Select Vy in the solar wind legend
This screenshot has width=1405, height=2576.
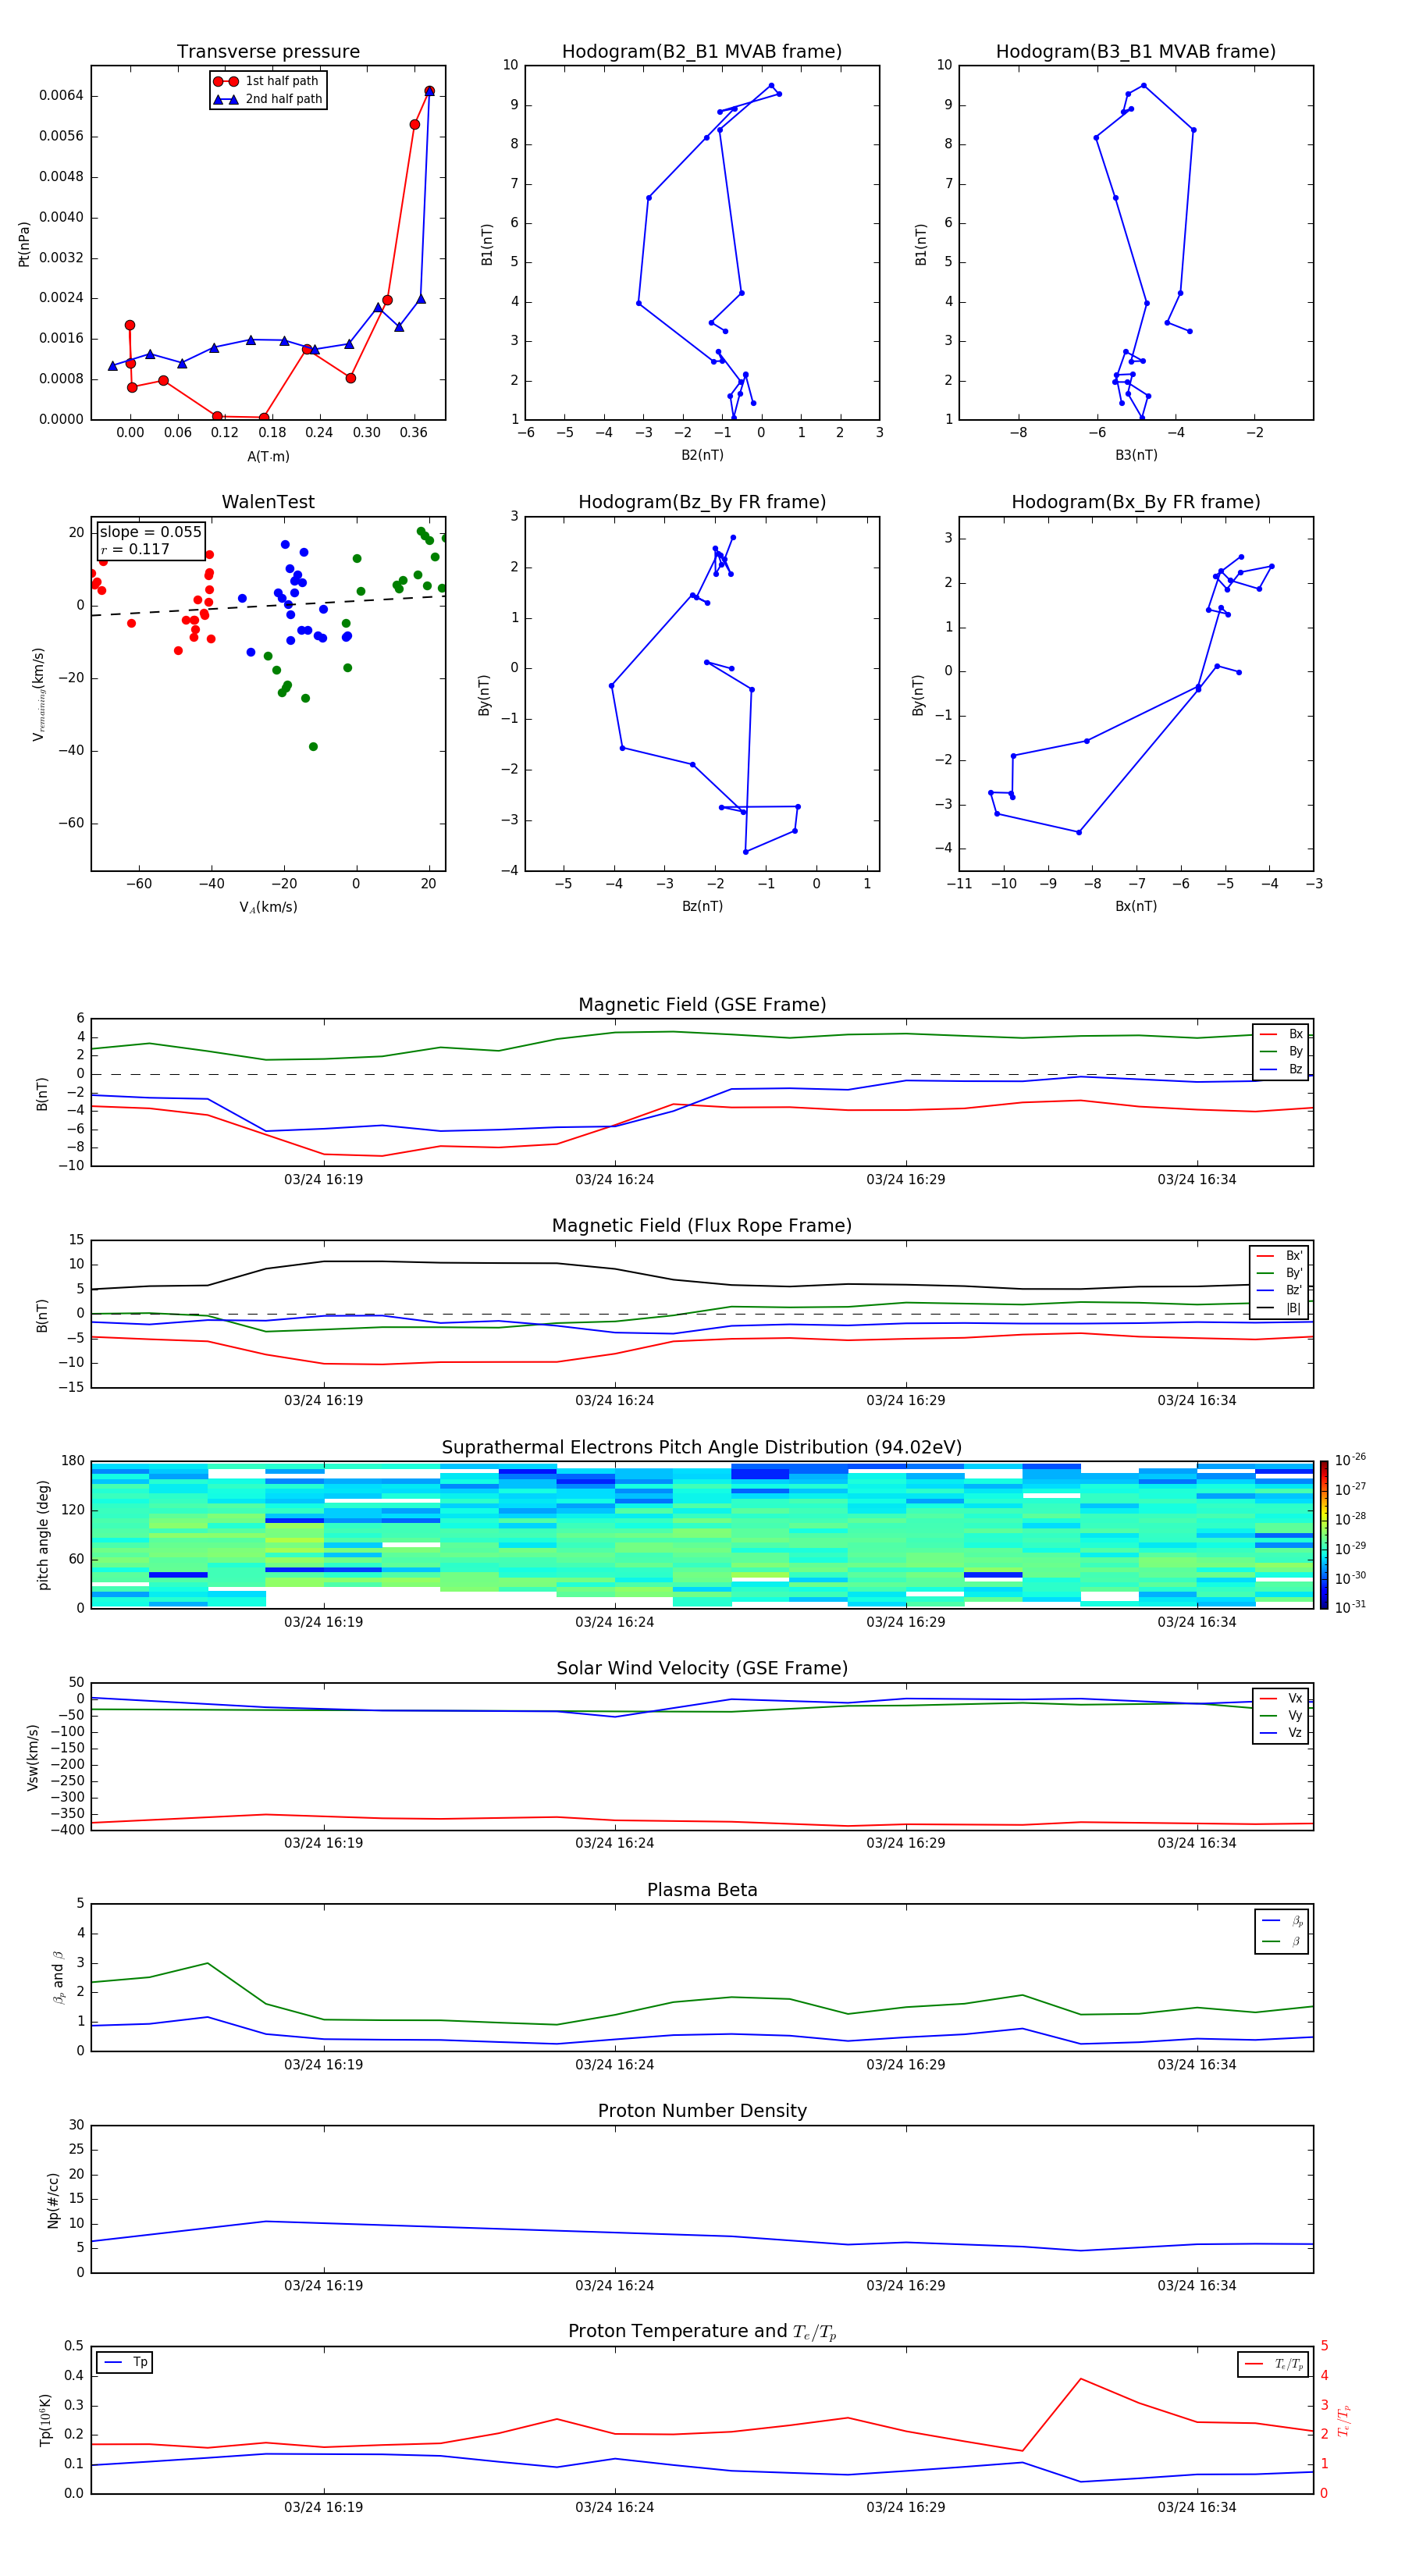point(1281,1716)
